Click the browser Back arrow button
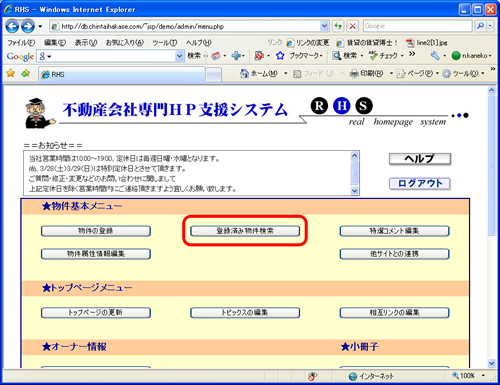 click(x=12, y=26)
